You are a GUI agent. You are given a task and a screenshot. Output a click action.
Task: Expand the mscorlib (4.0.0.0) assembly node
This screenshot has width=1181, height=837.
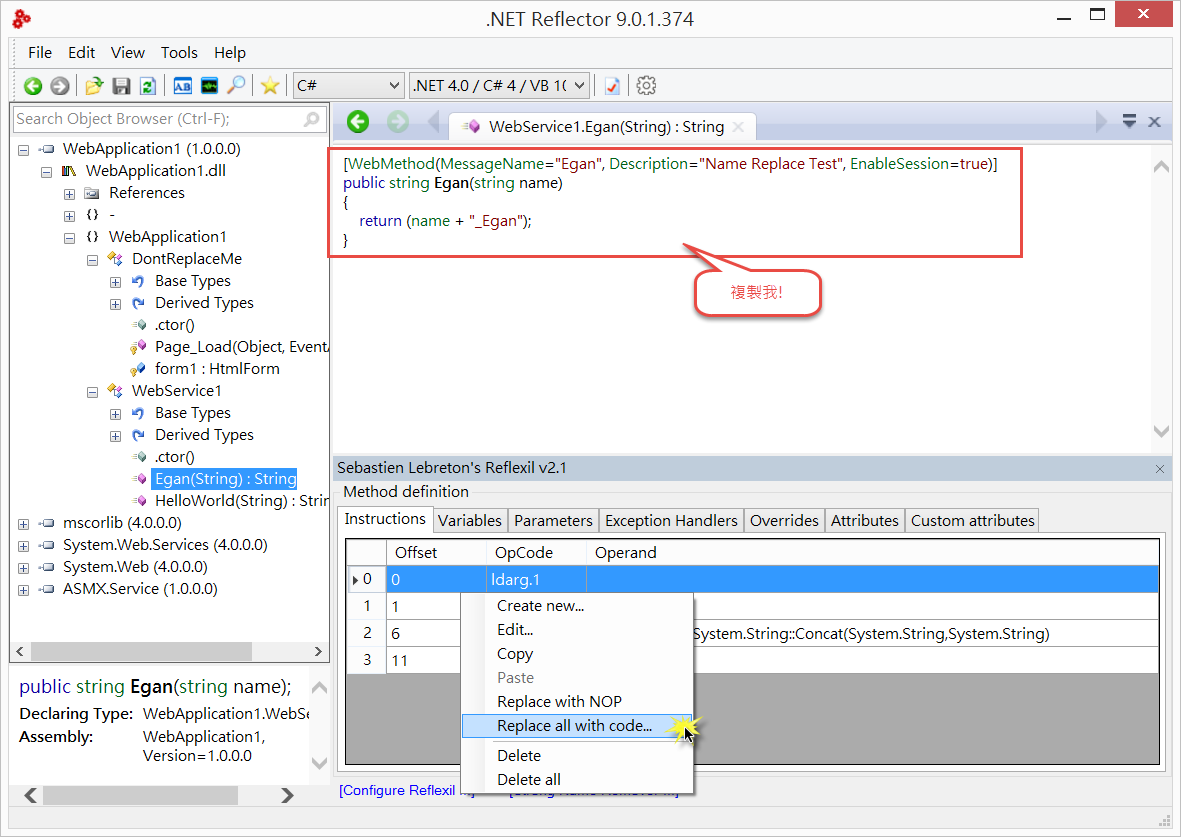(x=23, y=522)
